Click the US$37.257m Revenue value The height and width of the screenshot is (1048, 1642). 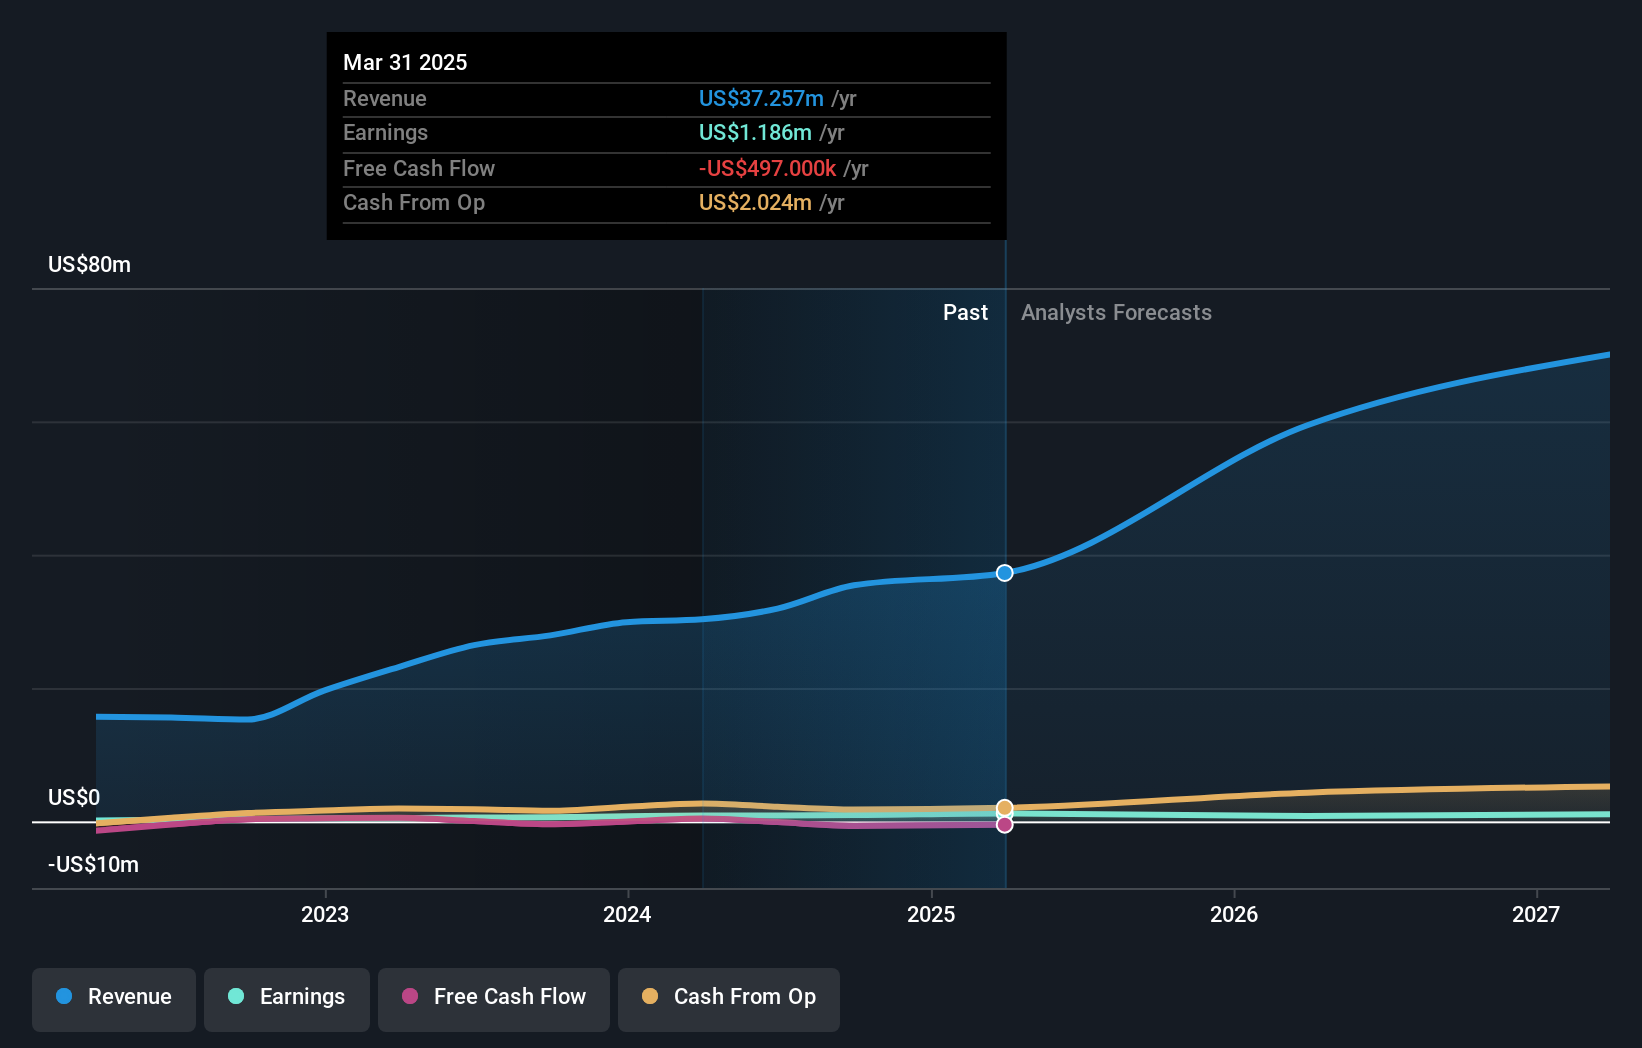pyautogui.click(x=761, y=98)
